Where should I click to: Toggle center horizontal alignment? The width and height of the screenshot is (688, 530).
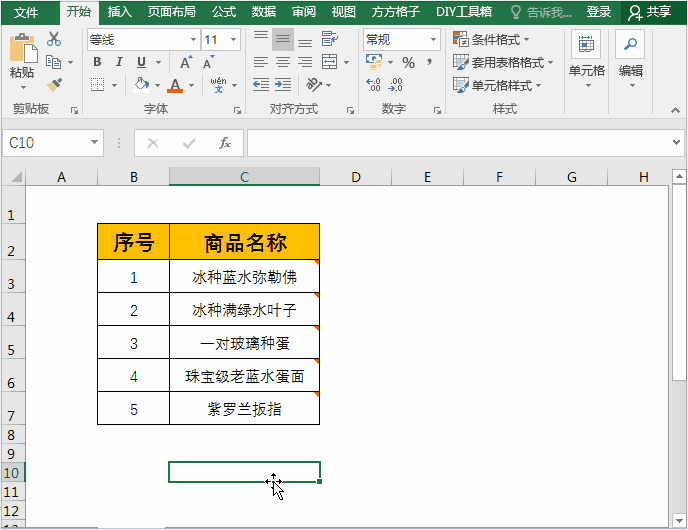283,62
